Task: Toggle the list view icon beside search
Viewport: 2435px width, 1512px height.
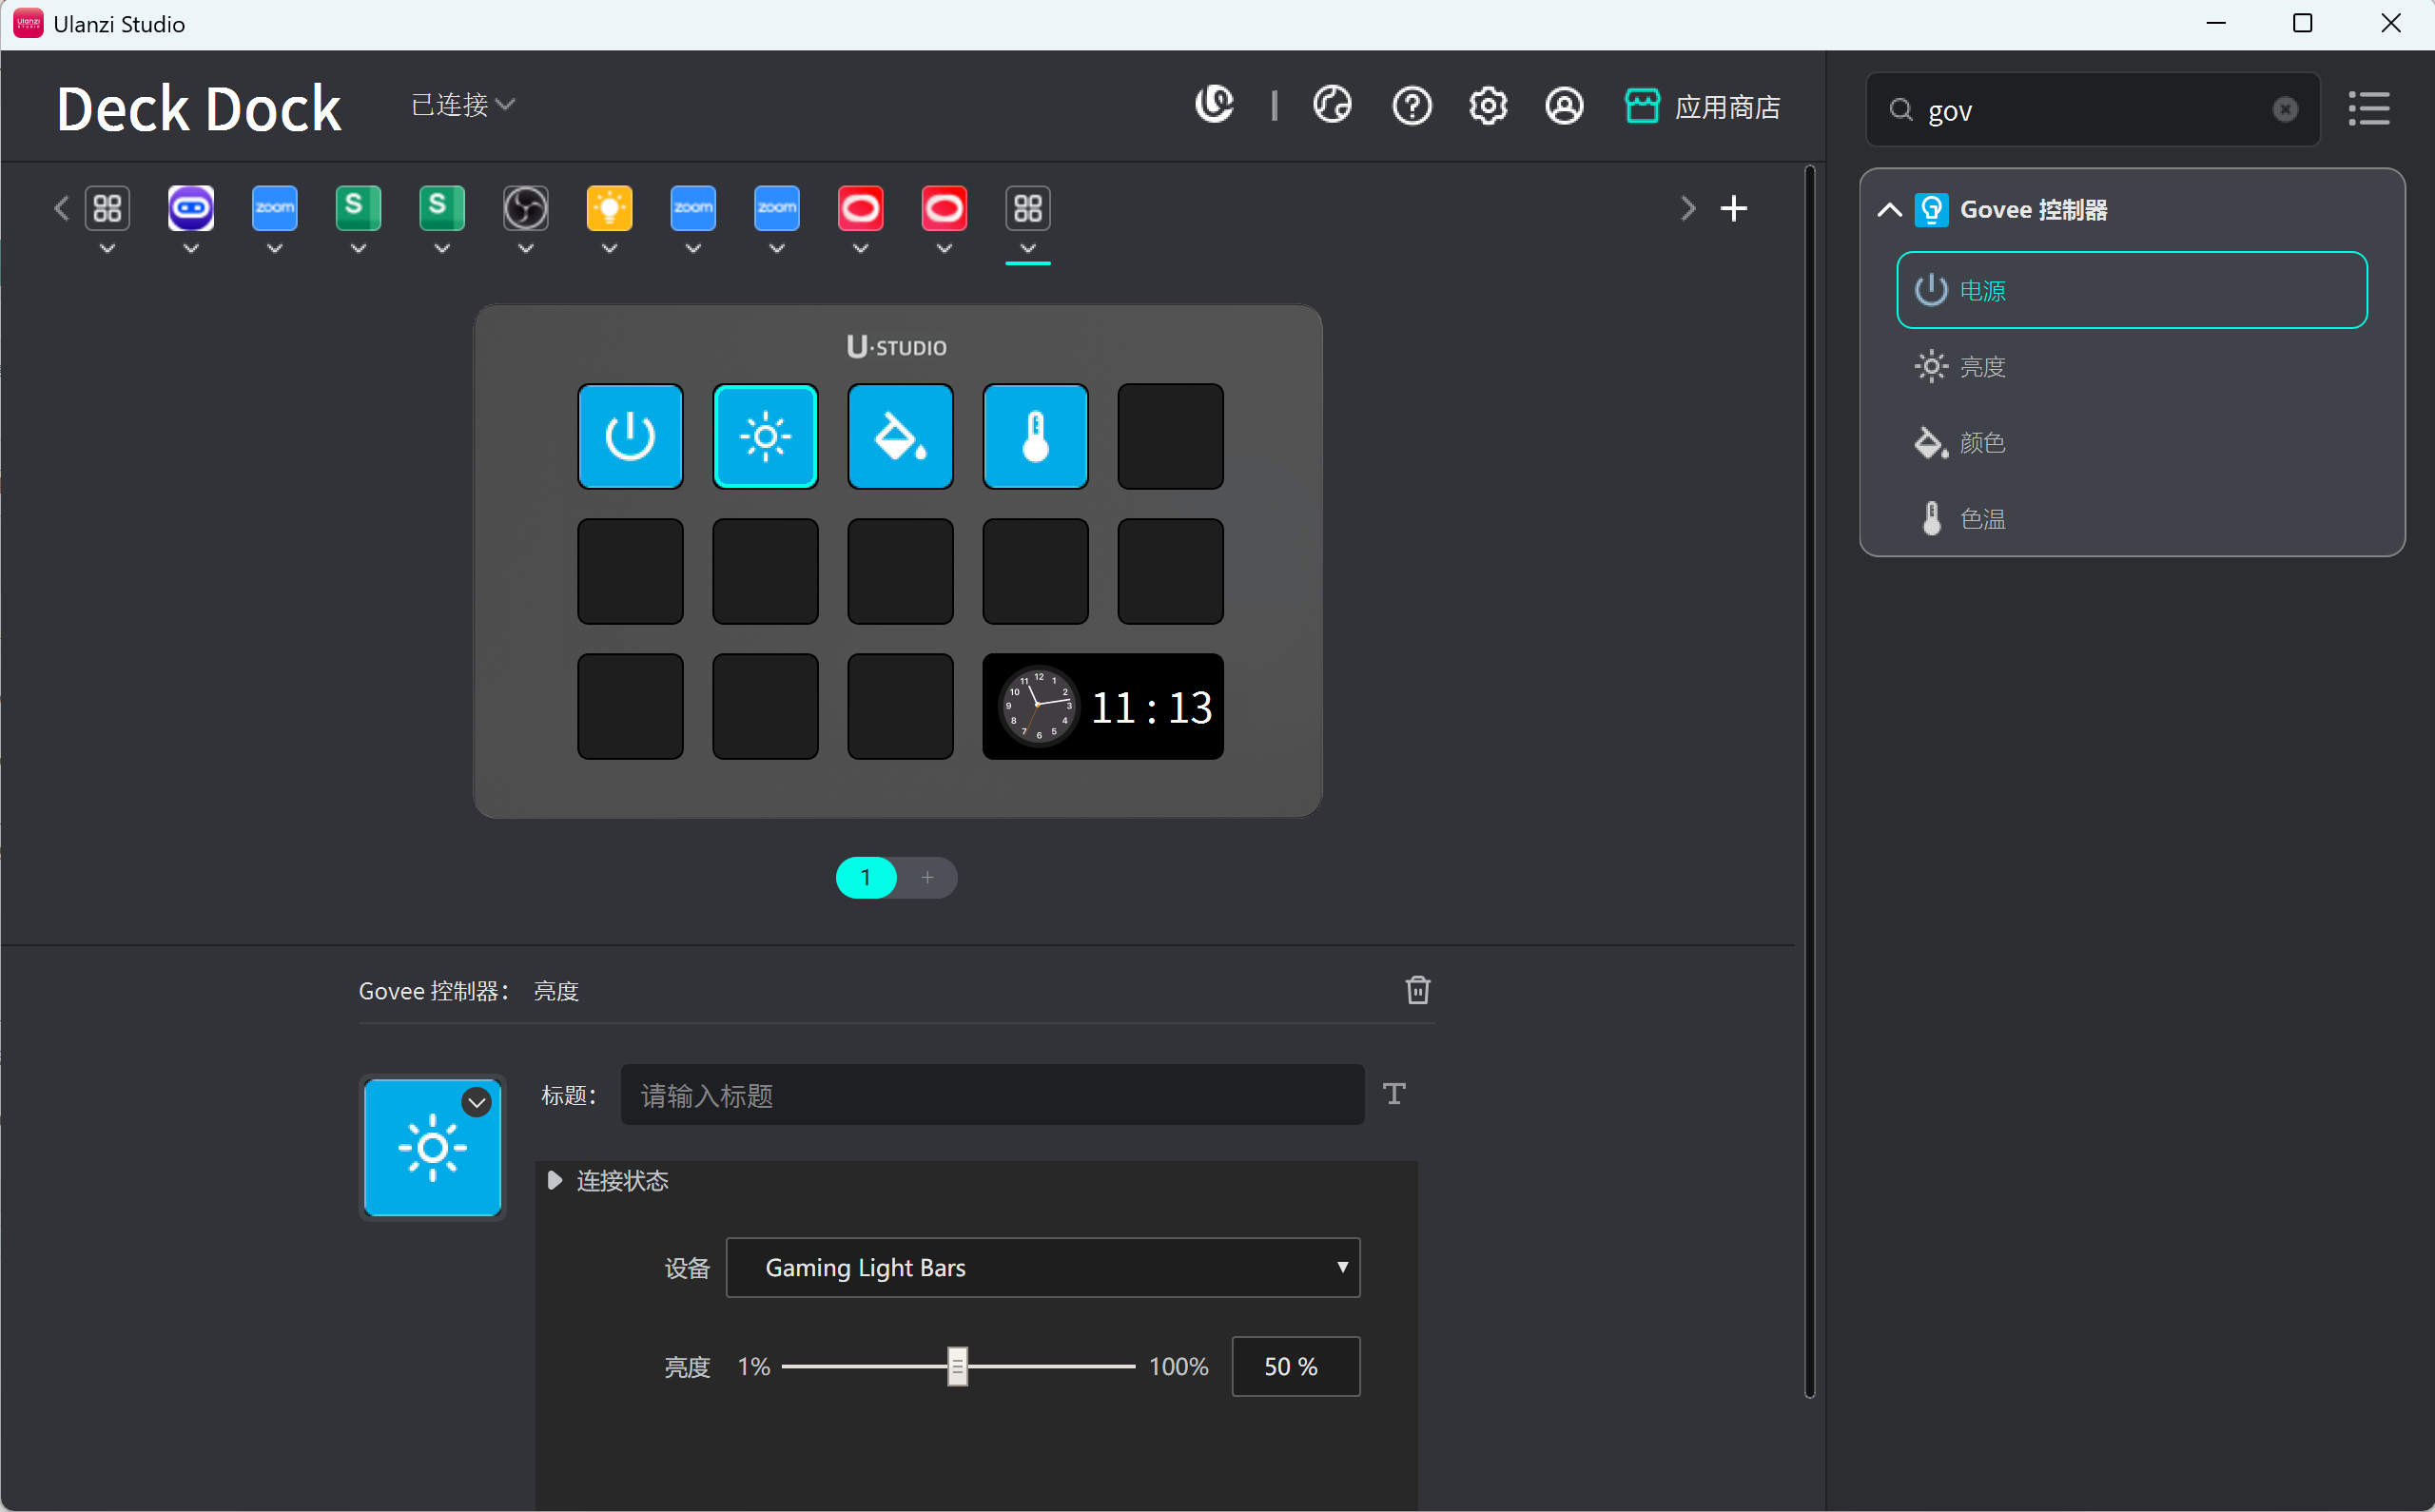Action: point(2368,108)
